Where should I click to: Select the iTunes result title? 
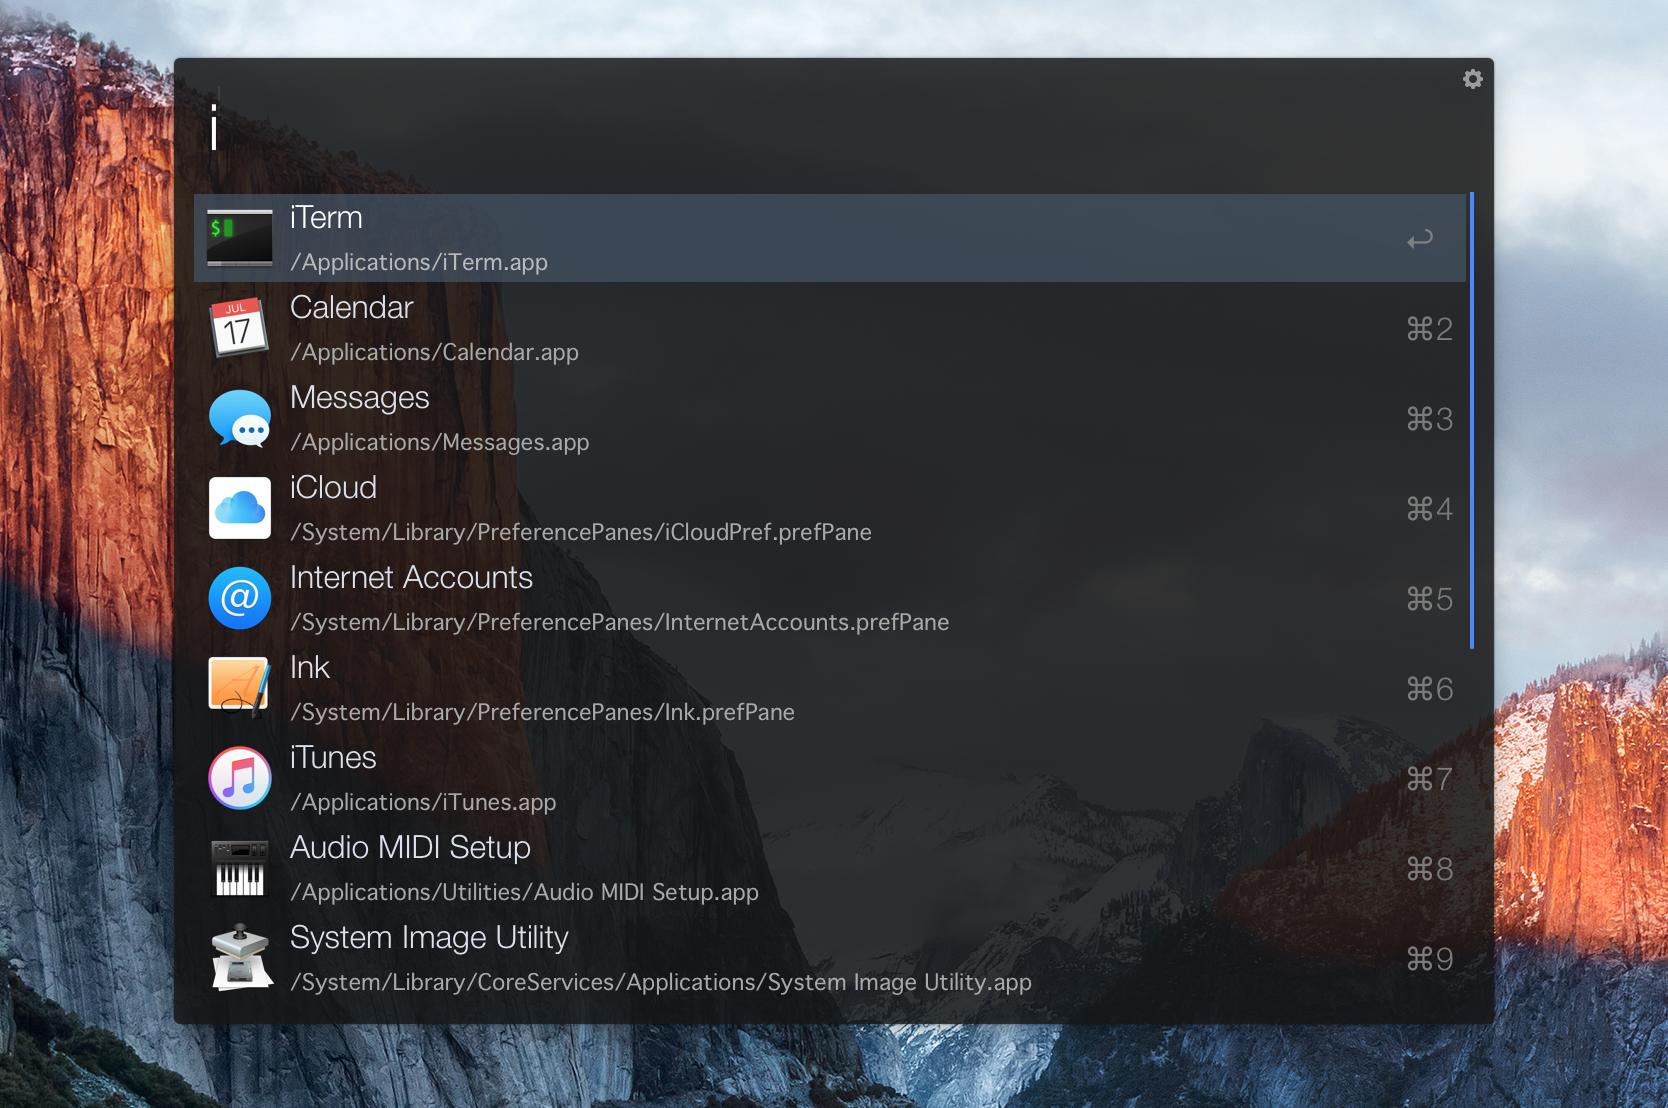[x=333, y=757]
